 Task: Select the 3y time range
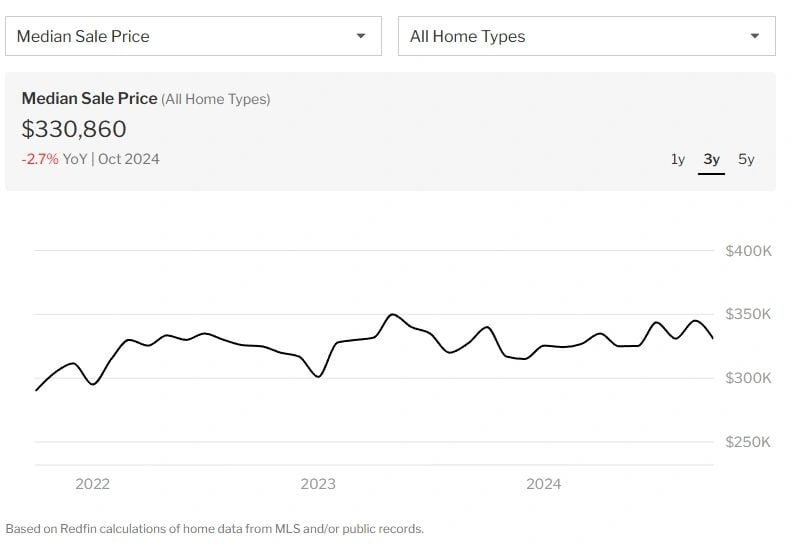pyautogui.click(x=711, y=159)
